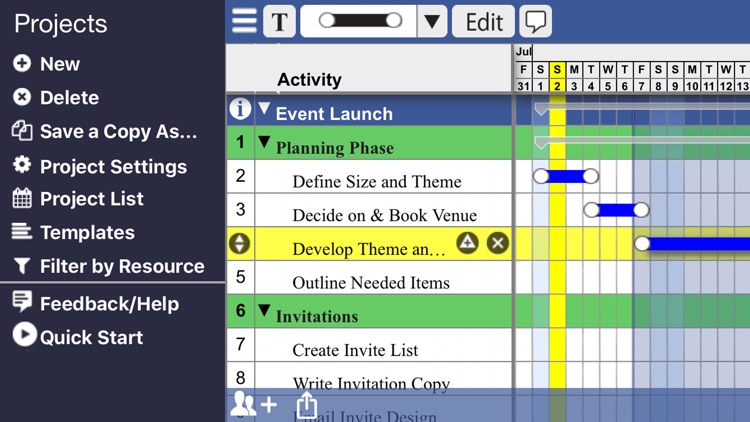Click the move up/down arrows on row

(240, 243)
